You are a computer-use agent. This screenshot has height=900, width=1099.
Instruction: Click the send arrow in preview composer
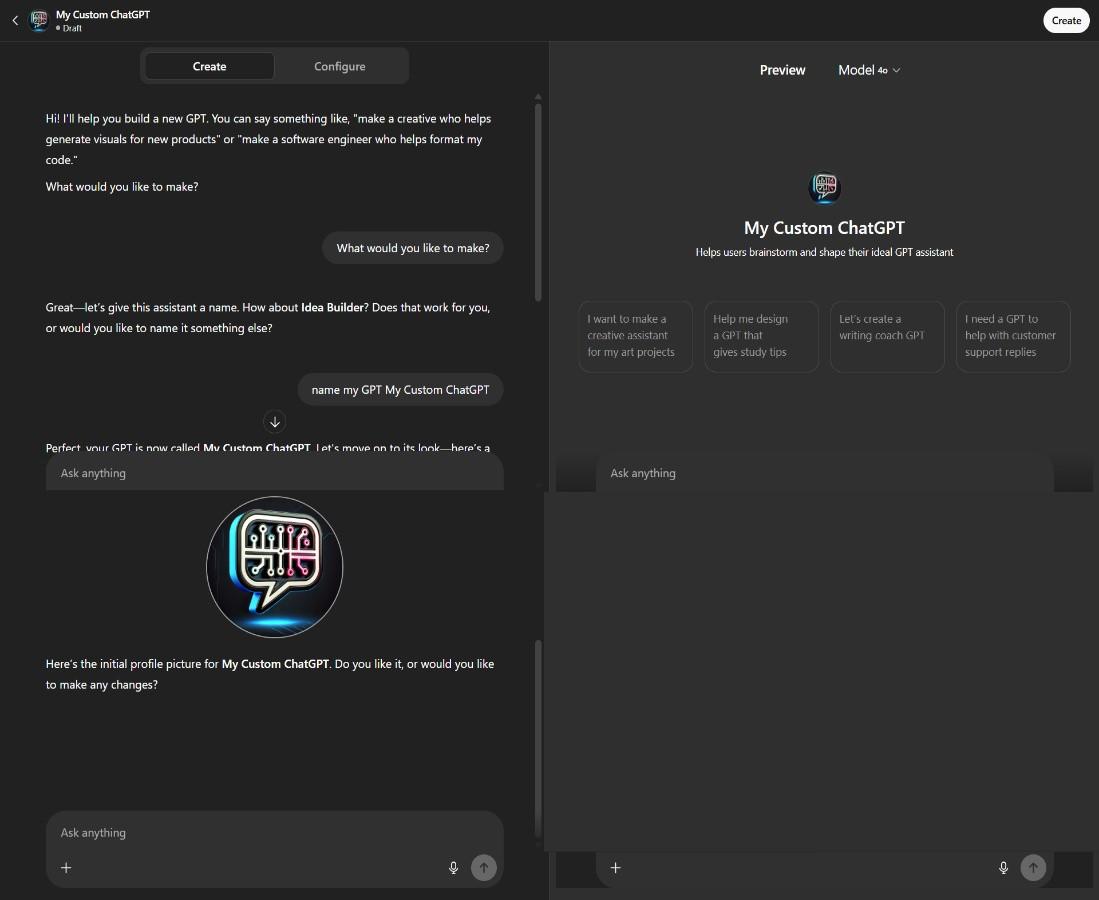click(x=1033, y=868)
